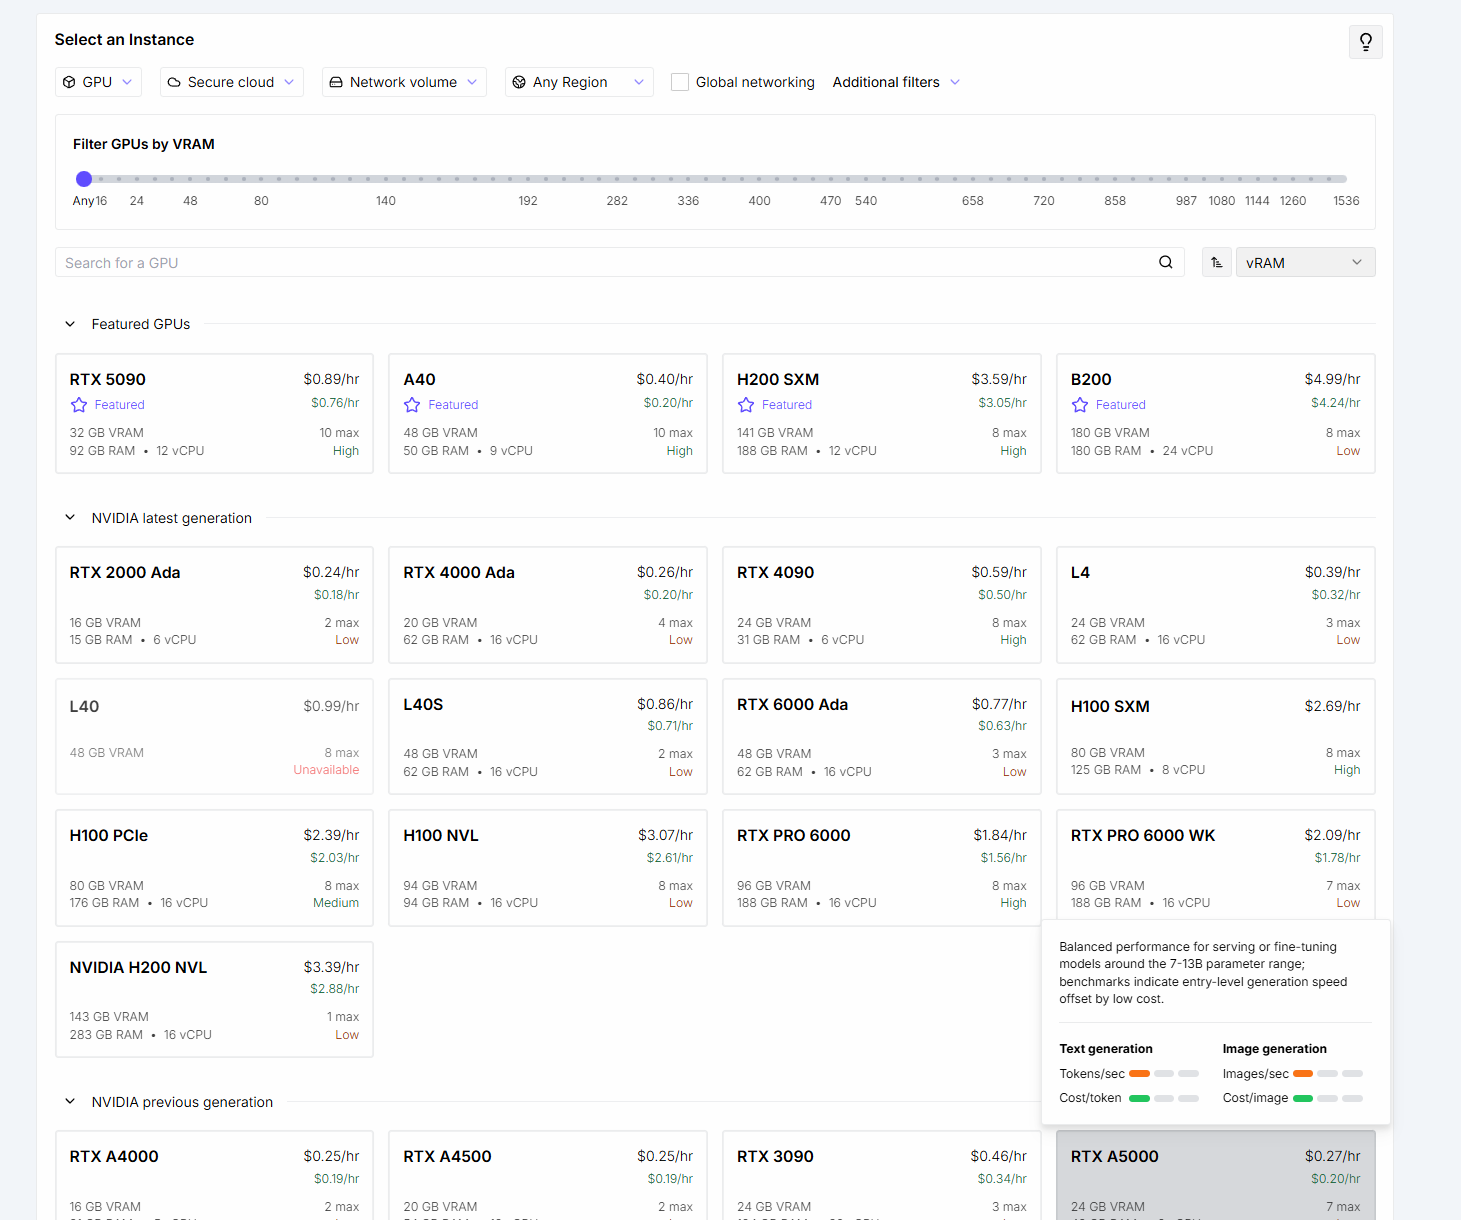Image resolution: width=1461 pixels, height=1220 pixels.
Task: Choose the RTX A4000 card
Action: [x=214, y=1175]
